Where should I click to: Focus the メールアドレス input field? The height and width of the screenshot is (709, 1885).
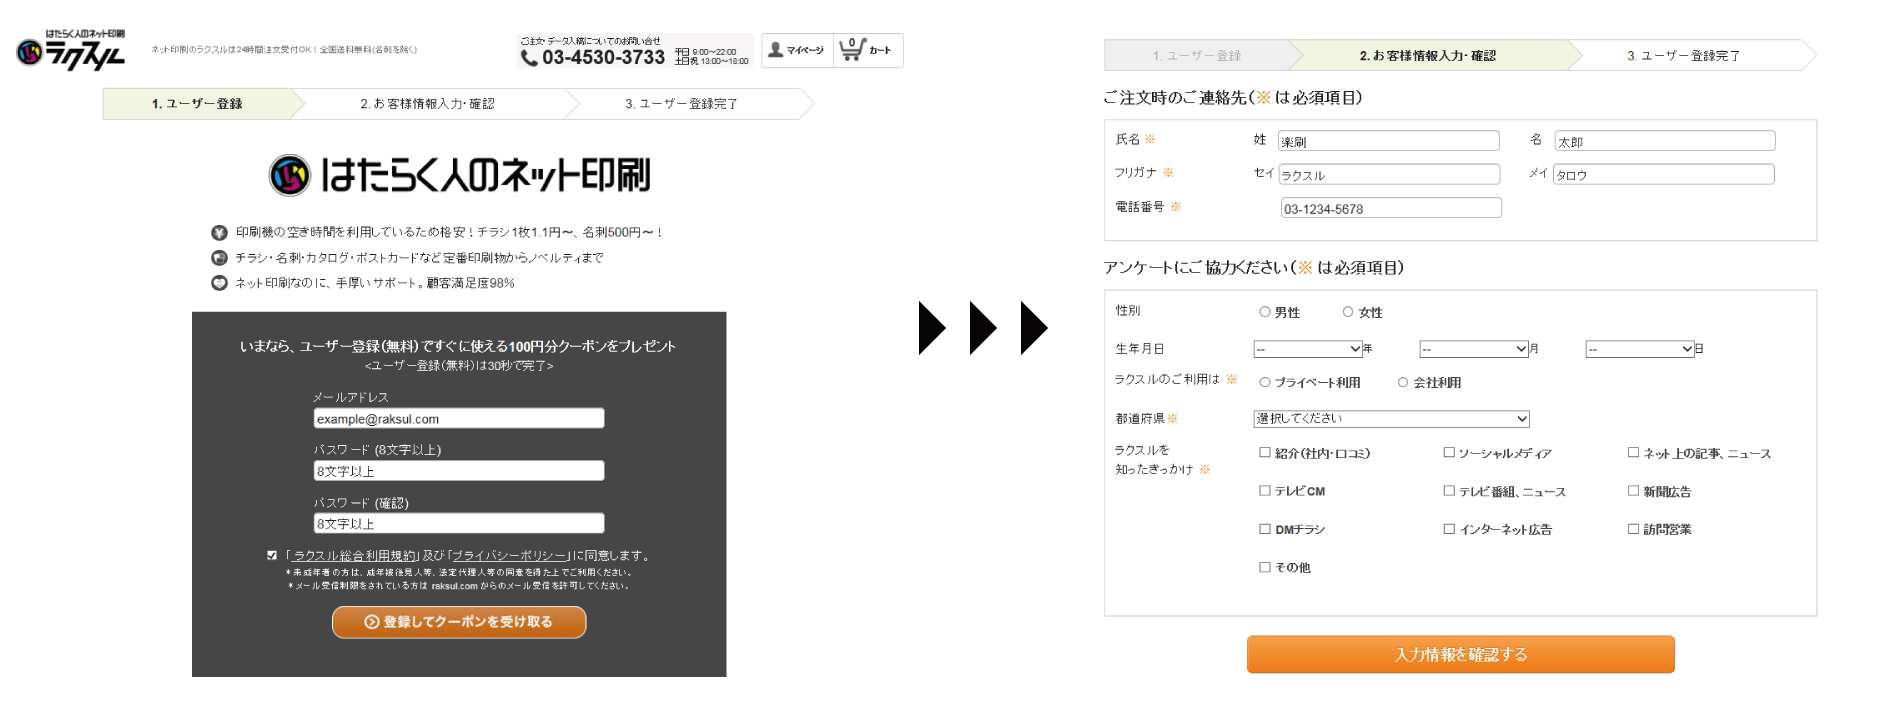point(459,418)
